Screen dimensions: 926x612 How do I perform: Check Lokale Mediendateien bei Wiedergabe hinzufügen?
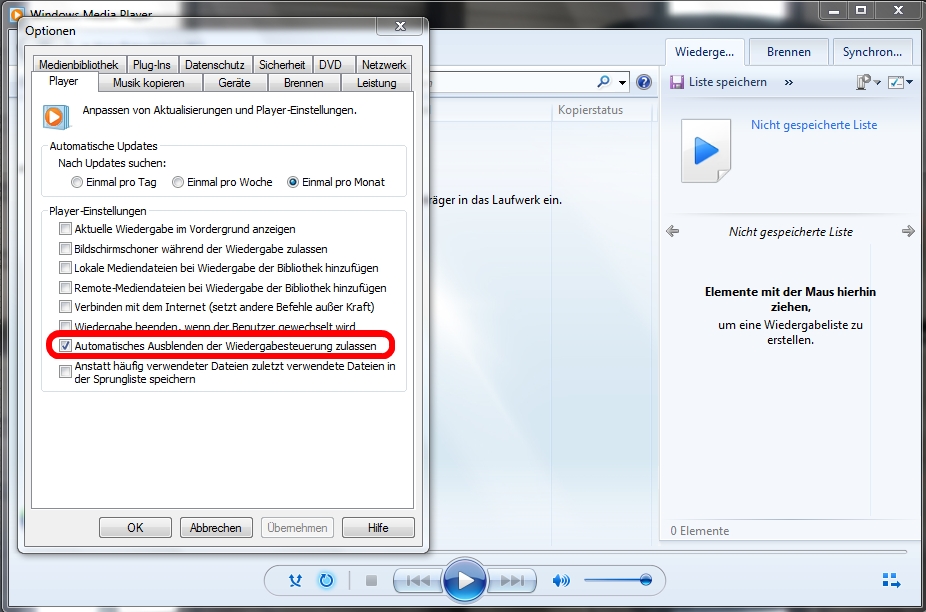[65, 268]
